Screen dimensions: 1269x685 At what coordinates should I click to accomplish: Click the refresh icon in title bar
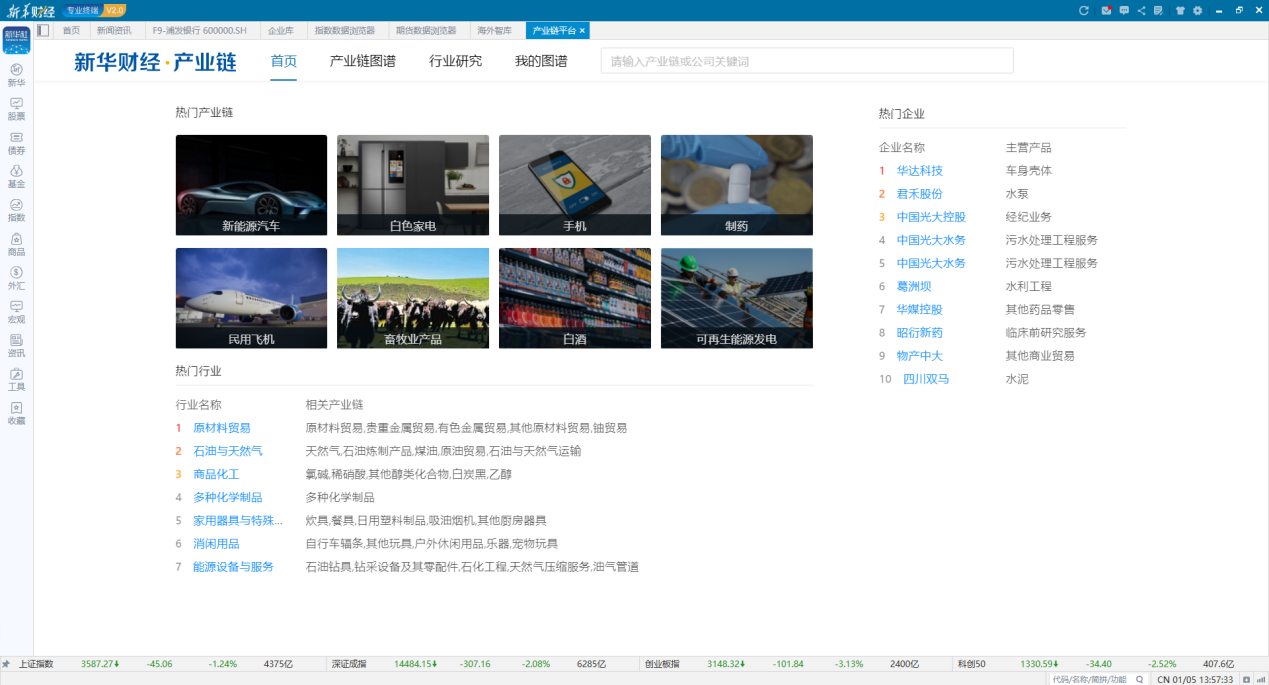pos(1083,10)
